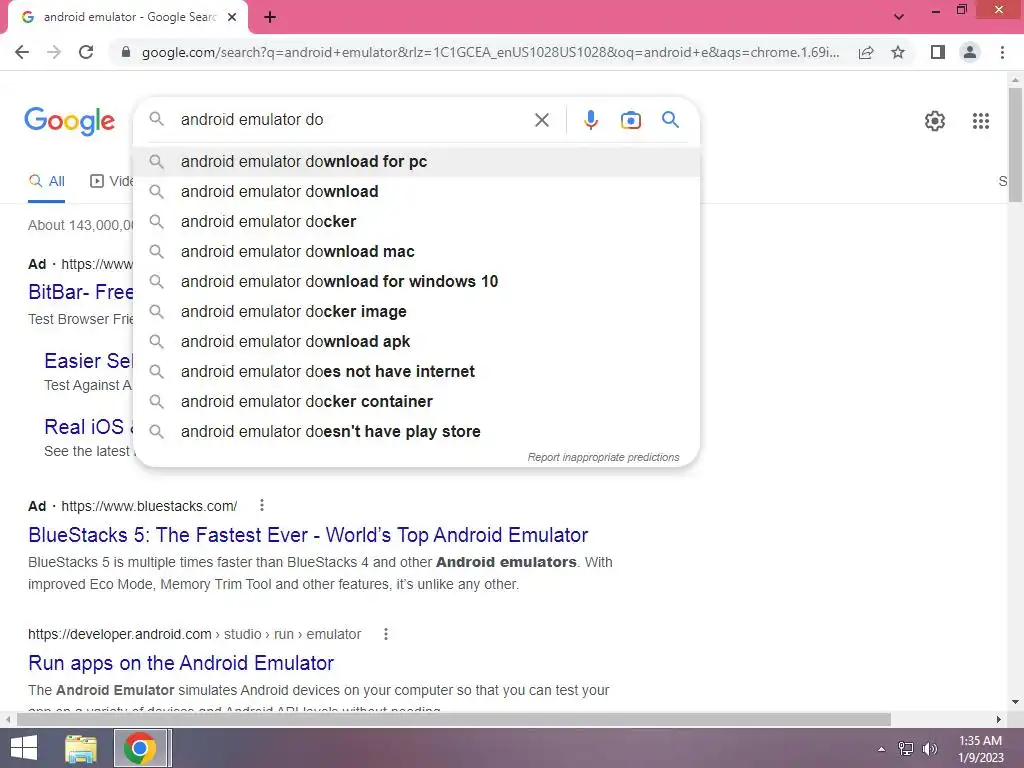
Task: Share this page icon in address bar
Action: click(x=866, y=52)
